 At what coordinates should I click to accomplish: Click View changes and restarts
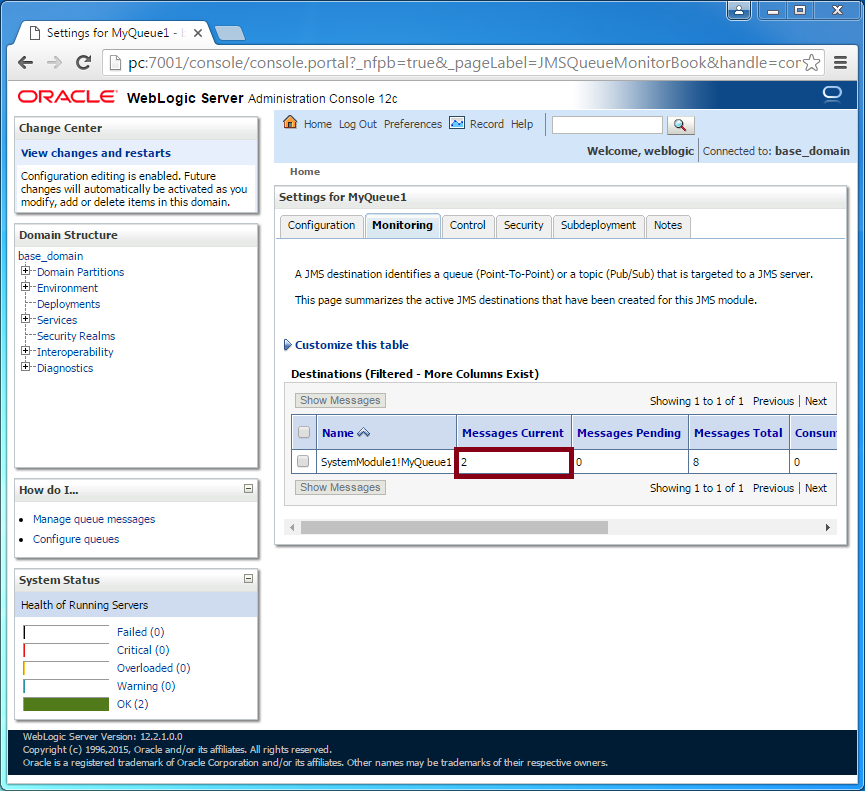[x=96, y=153]
